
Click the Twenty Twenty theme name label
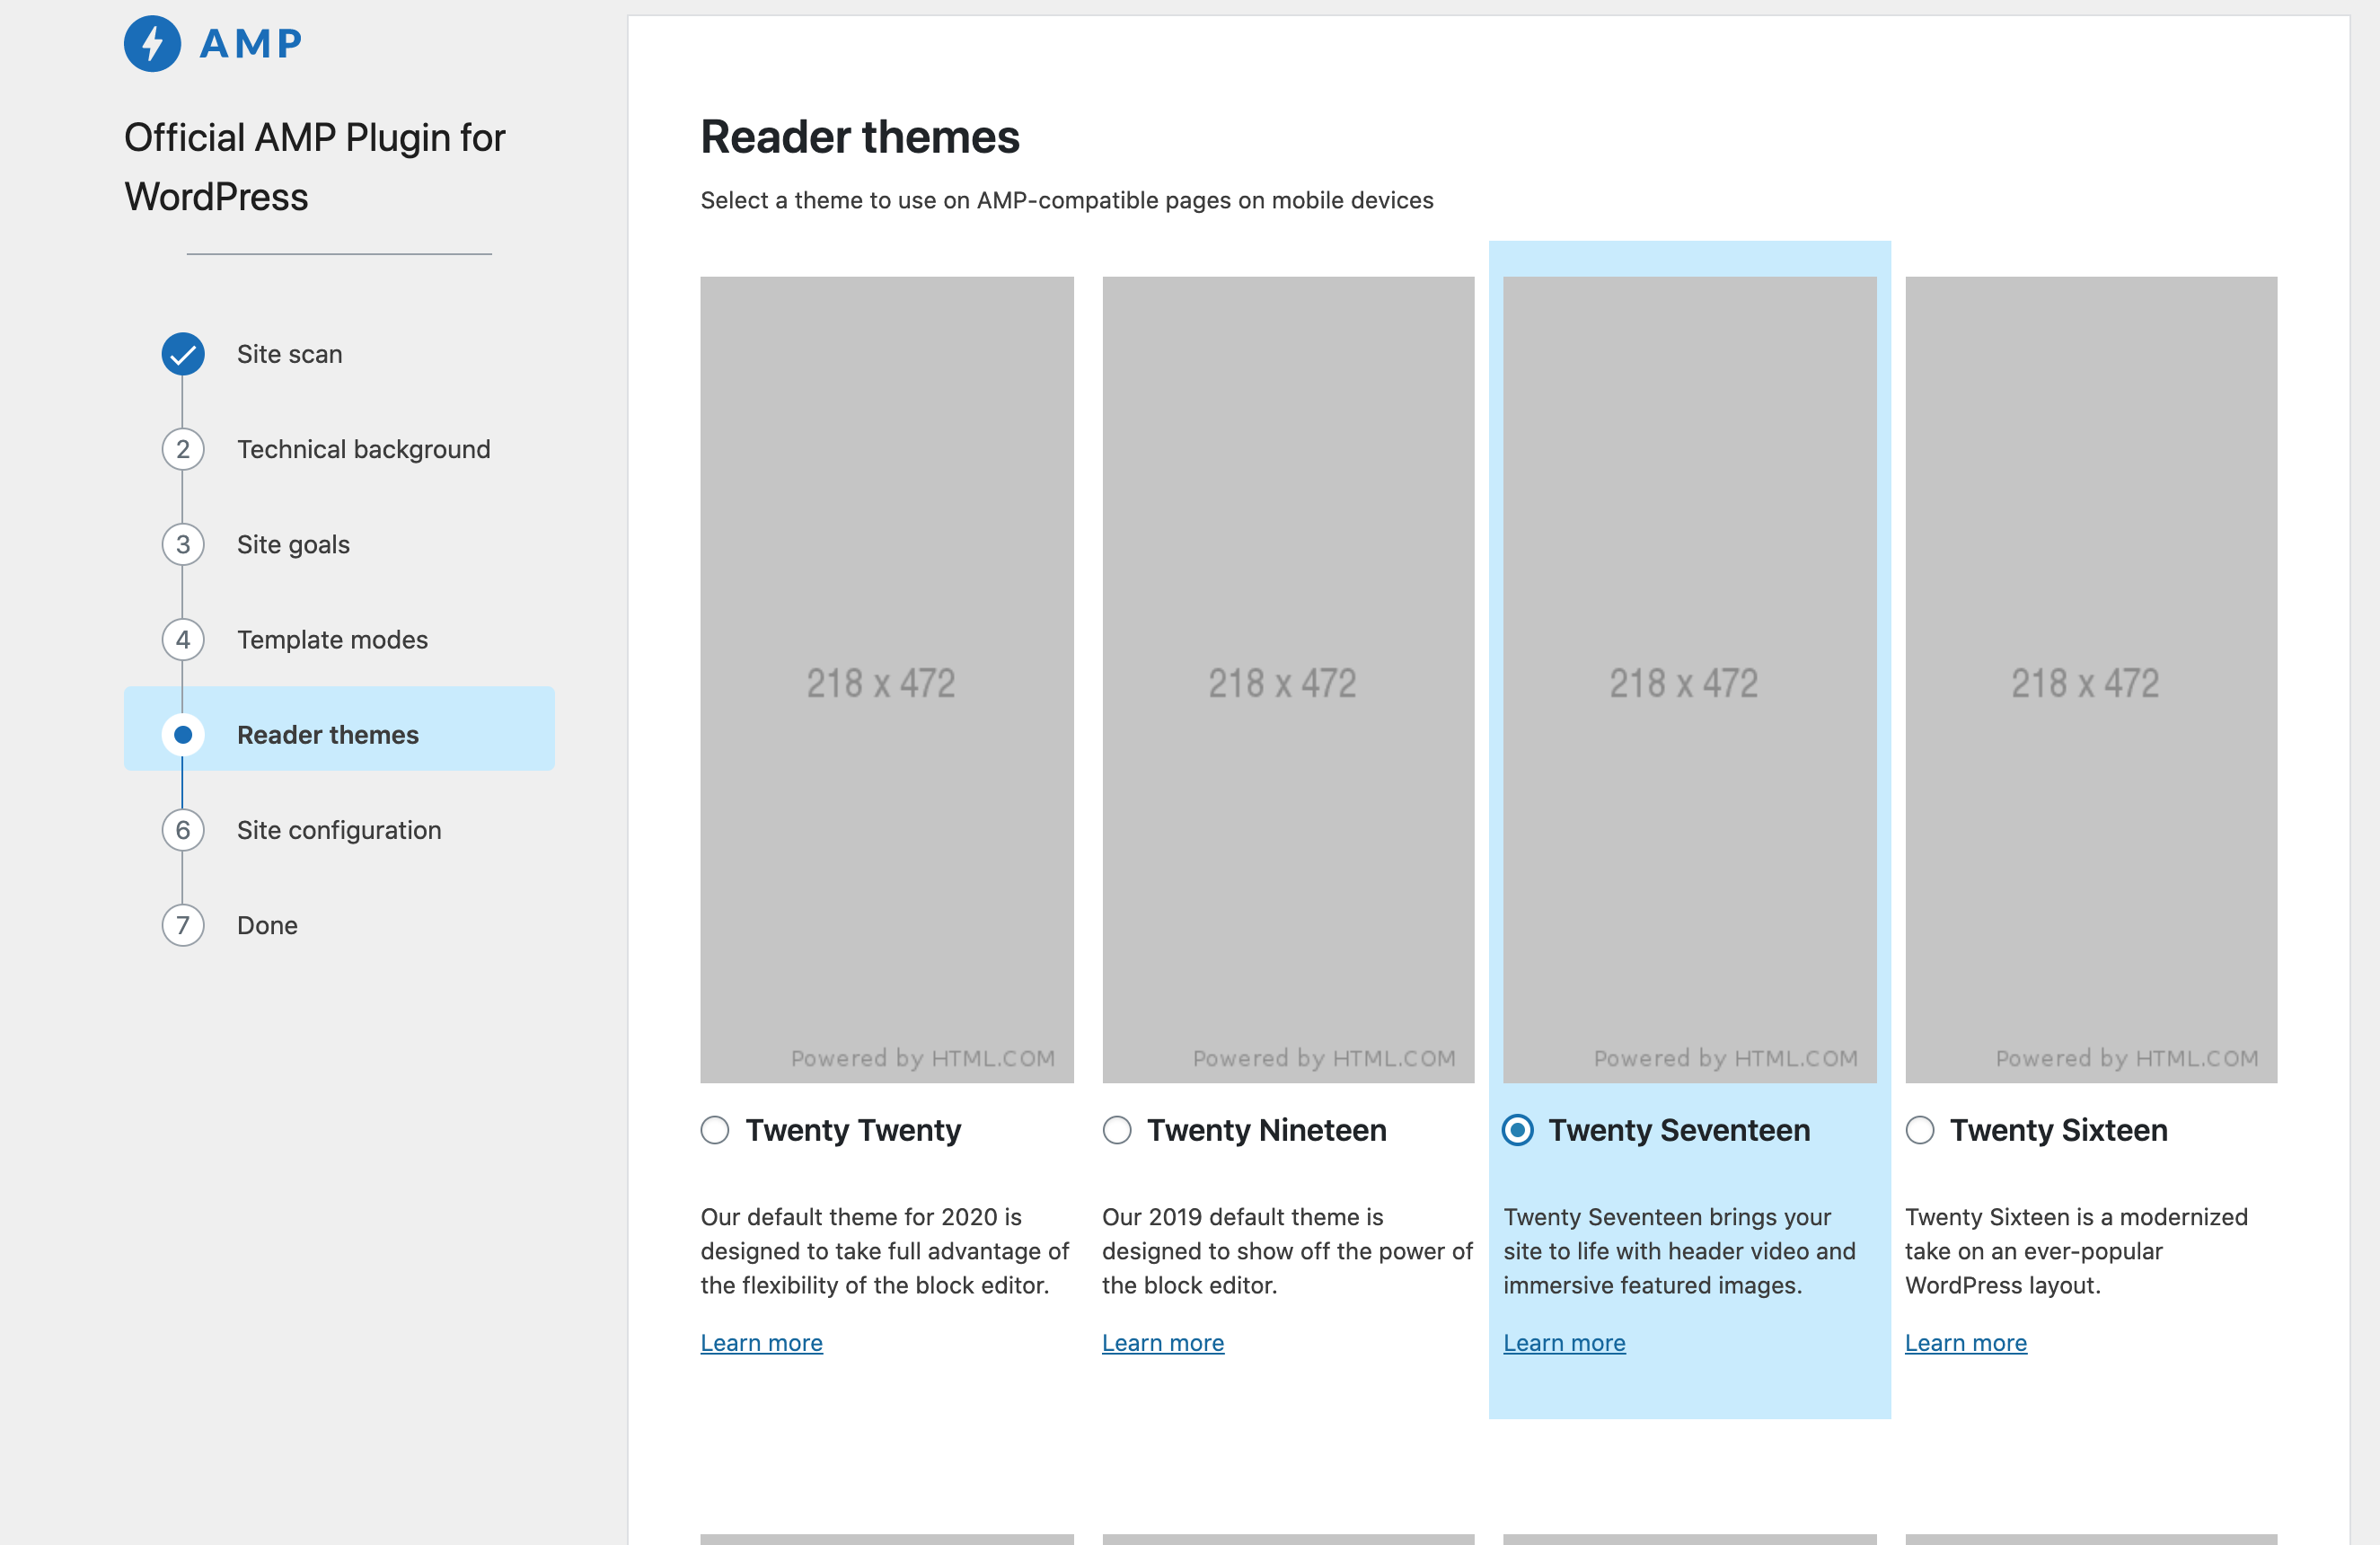[853, 1130]
